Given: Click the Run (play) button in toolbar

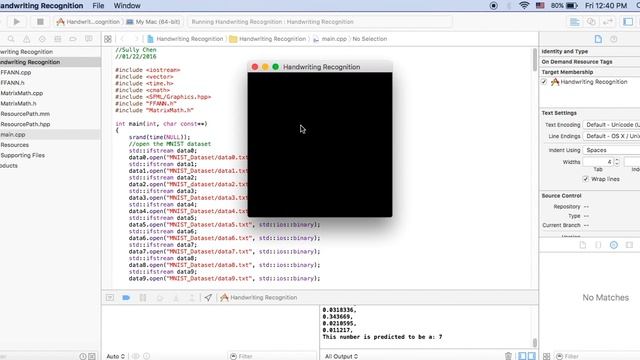Looking at the screenshot, I should tap(17, 22).
